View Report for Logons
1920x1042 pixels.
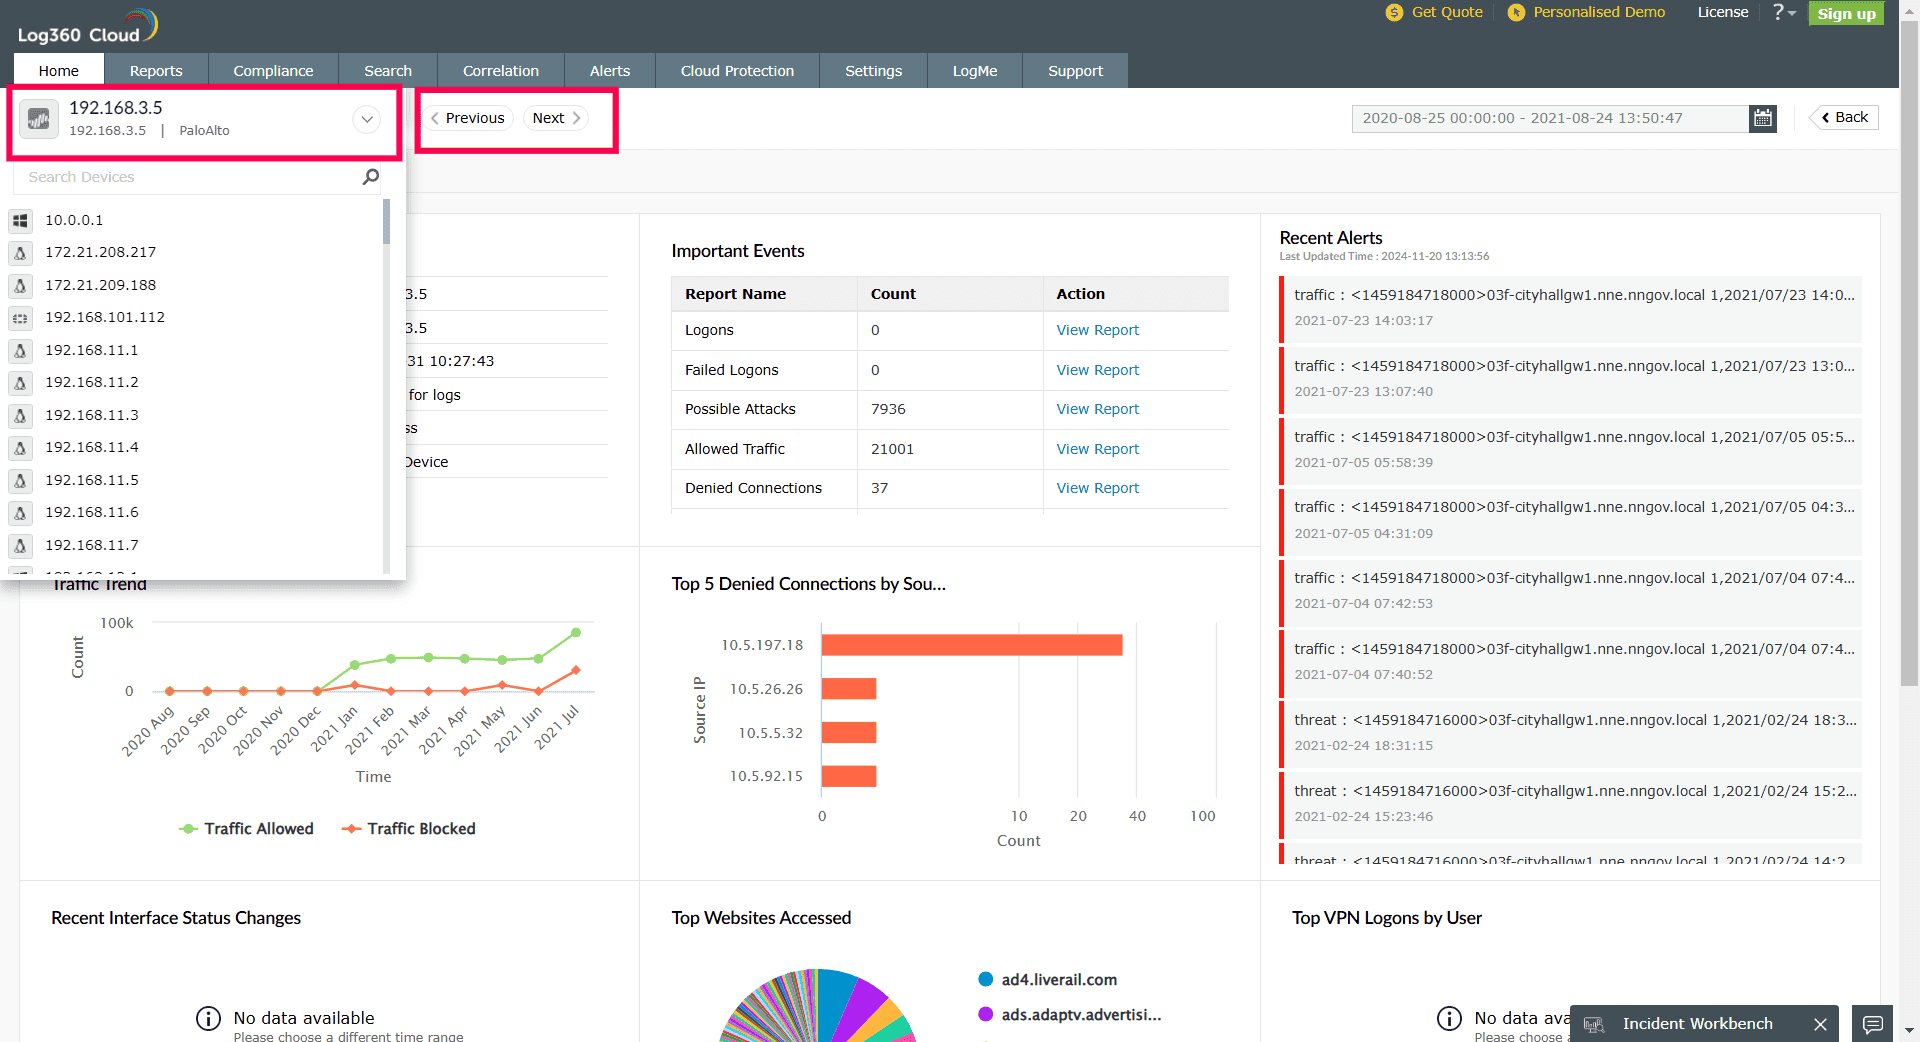tap(1097, 330)
